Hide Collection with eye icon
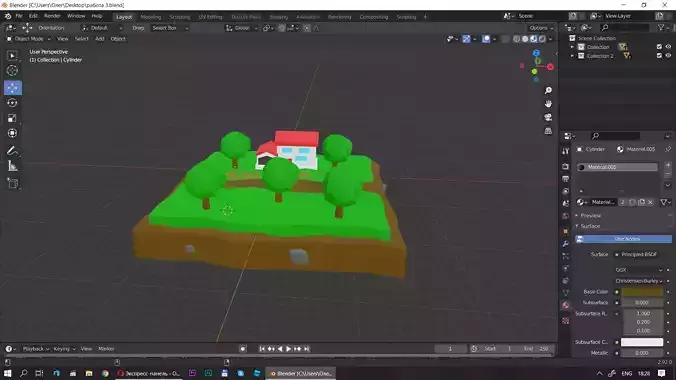Screen dimensions: 676x380 pos(668,47)
